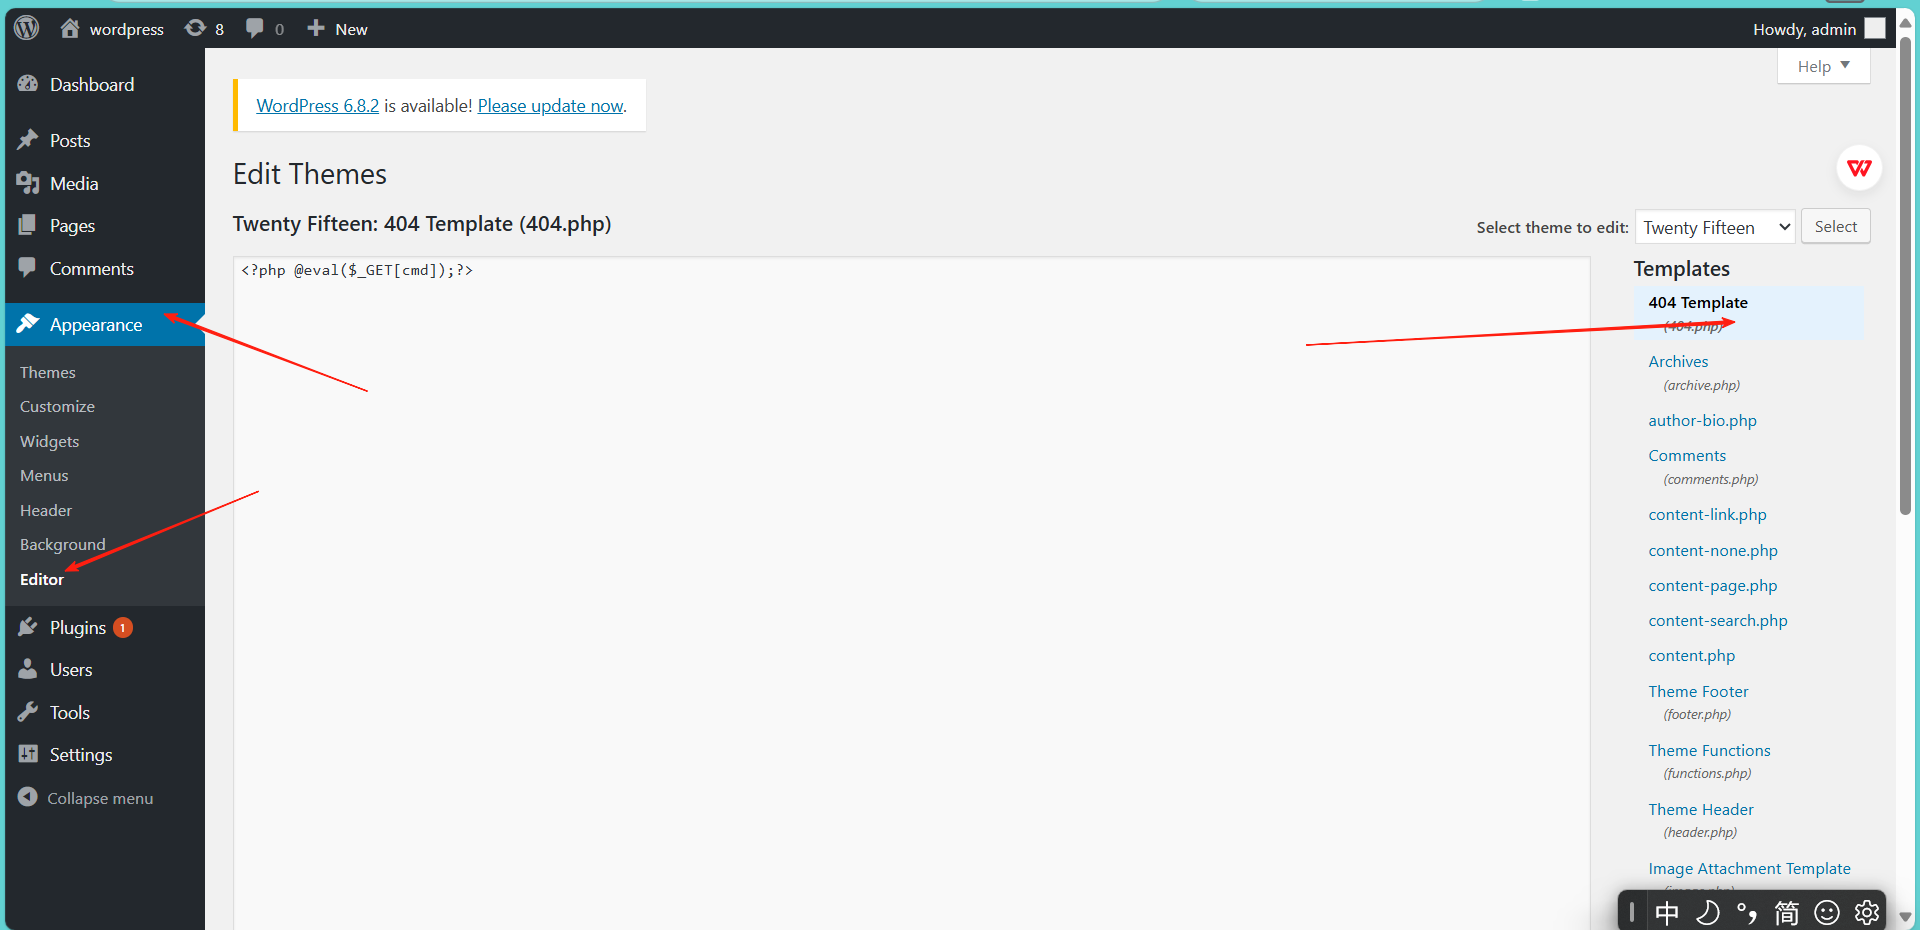This screenshot has height=930, width=1920.
Task: Open content-link.php template
Action: click(1707, 514)
